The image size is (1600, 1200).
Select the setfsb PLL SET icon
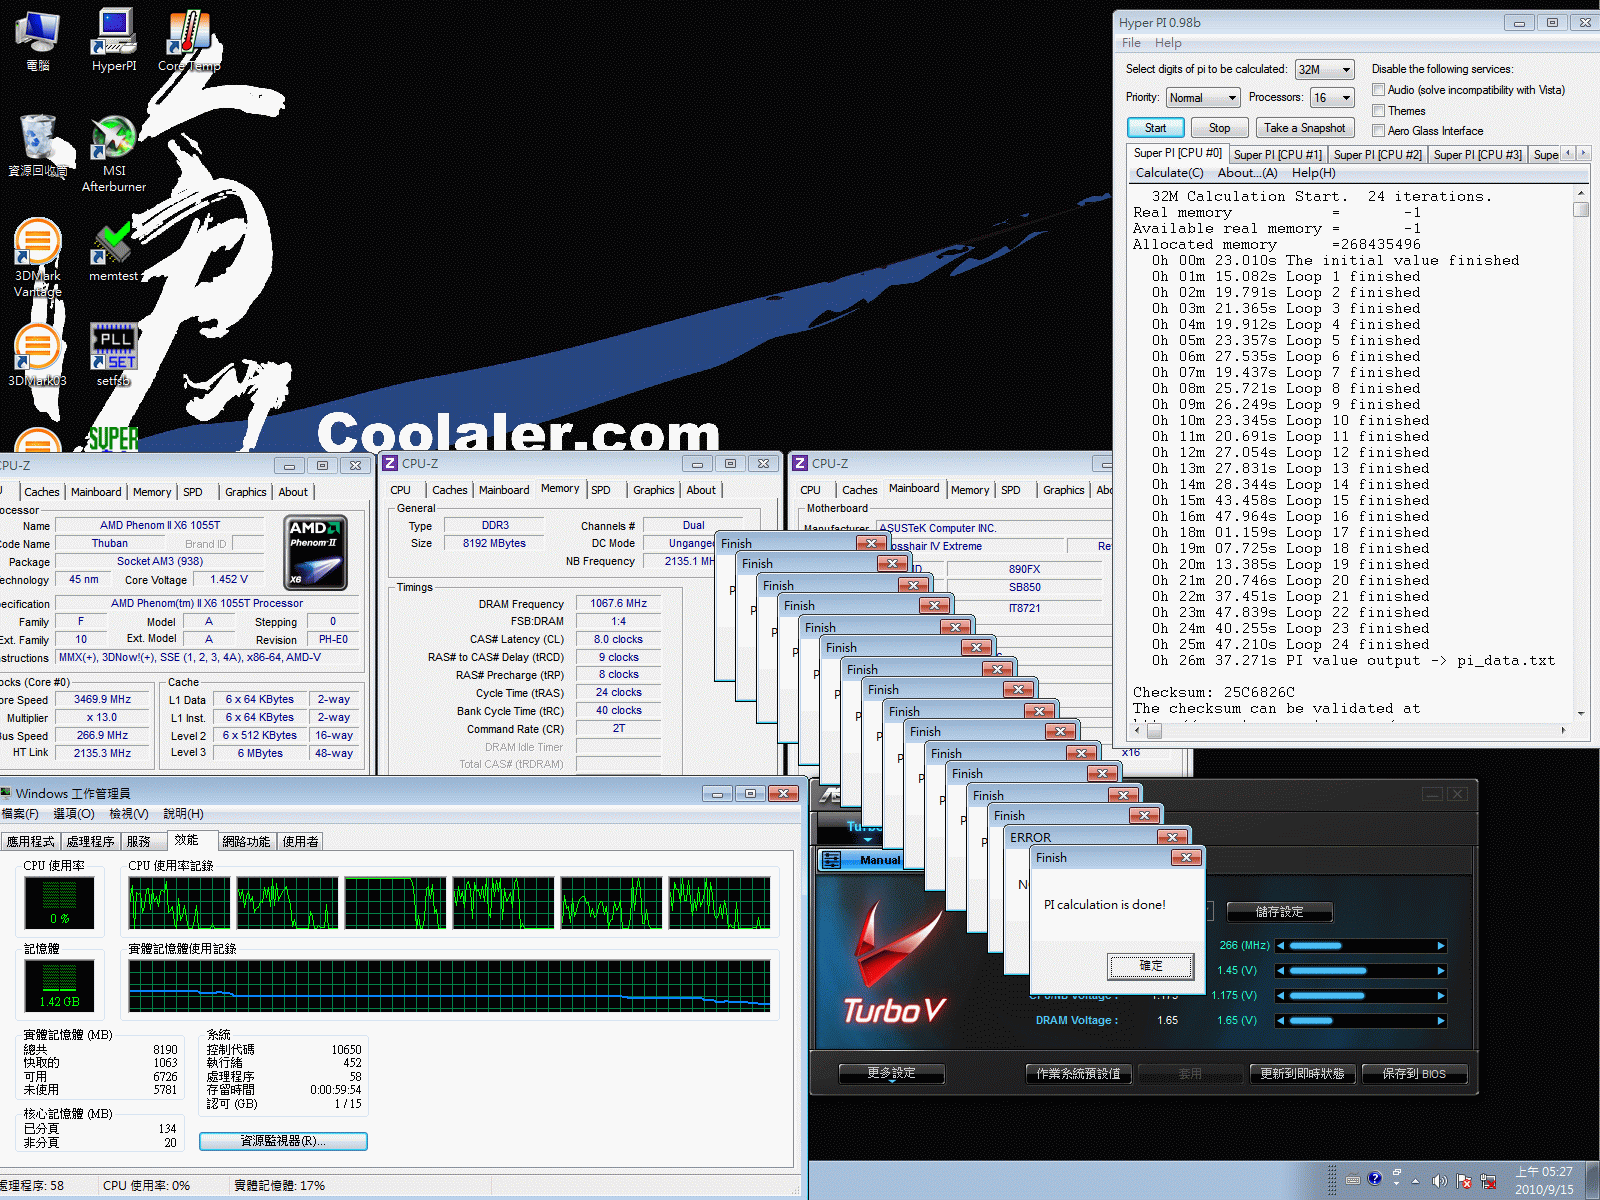114,354
